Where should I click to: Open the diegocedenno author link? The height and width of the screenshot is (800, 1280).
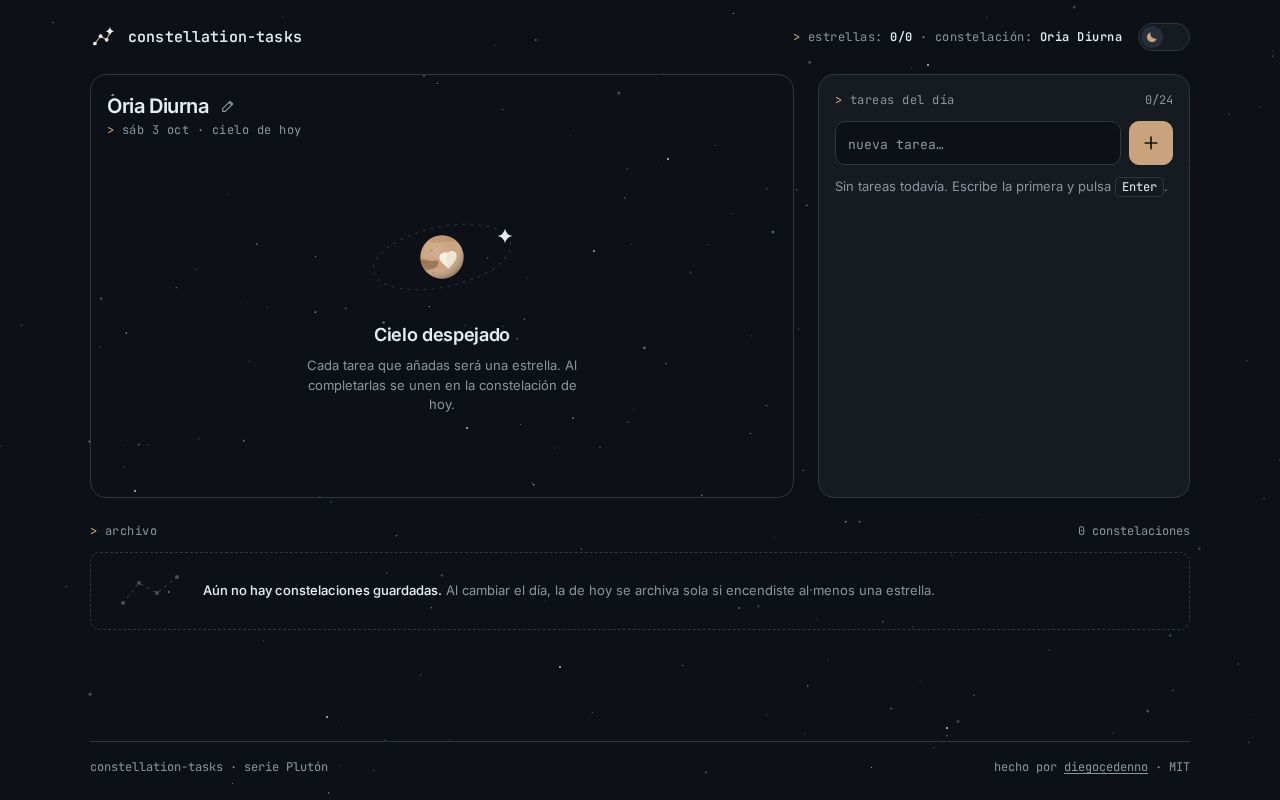[1106, 767]
